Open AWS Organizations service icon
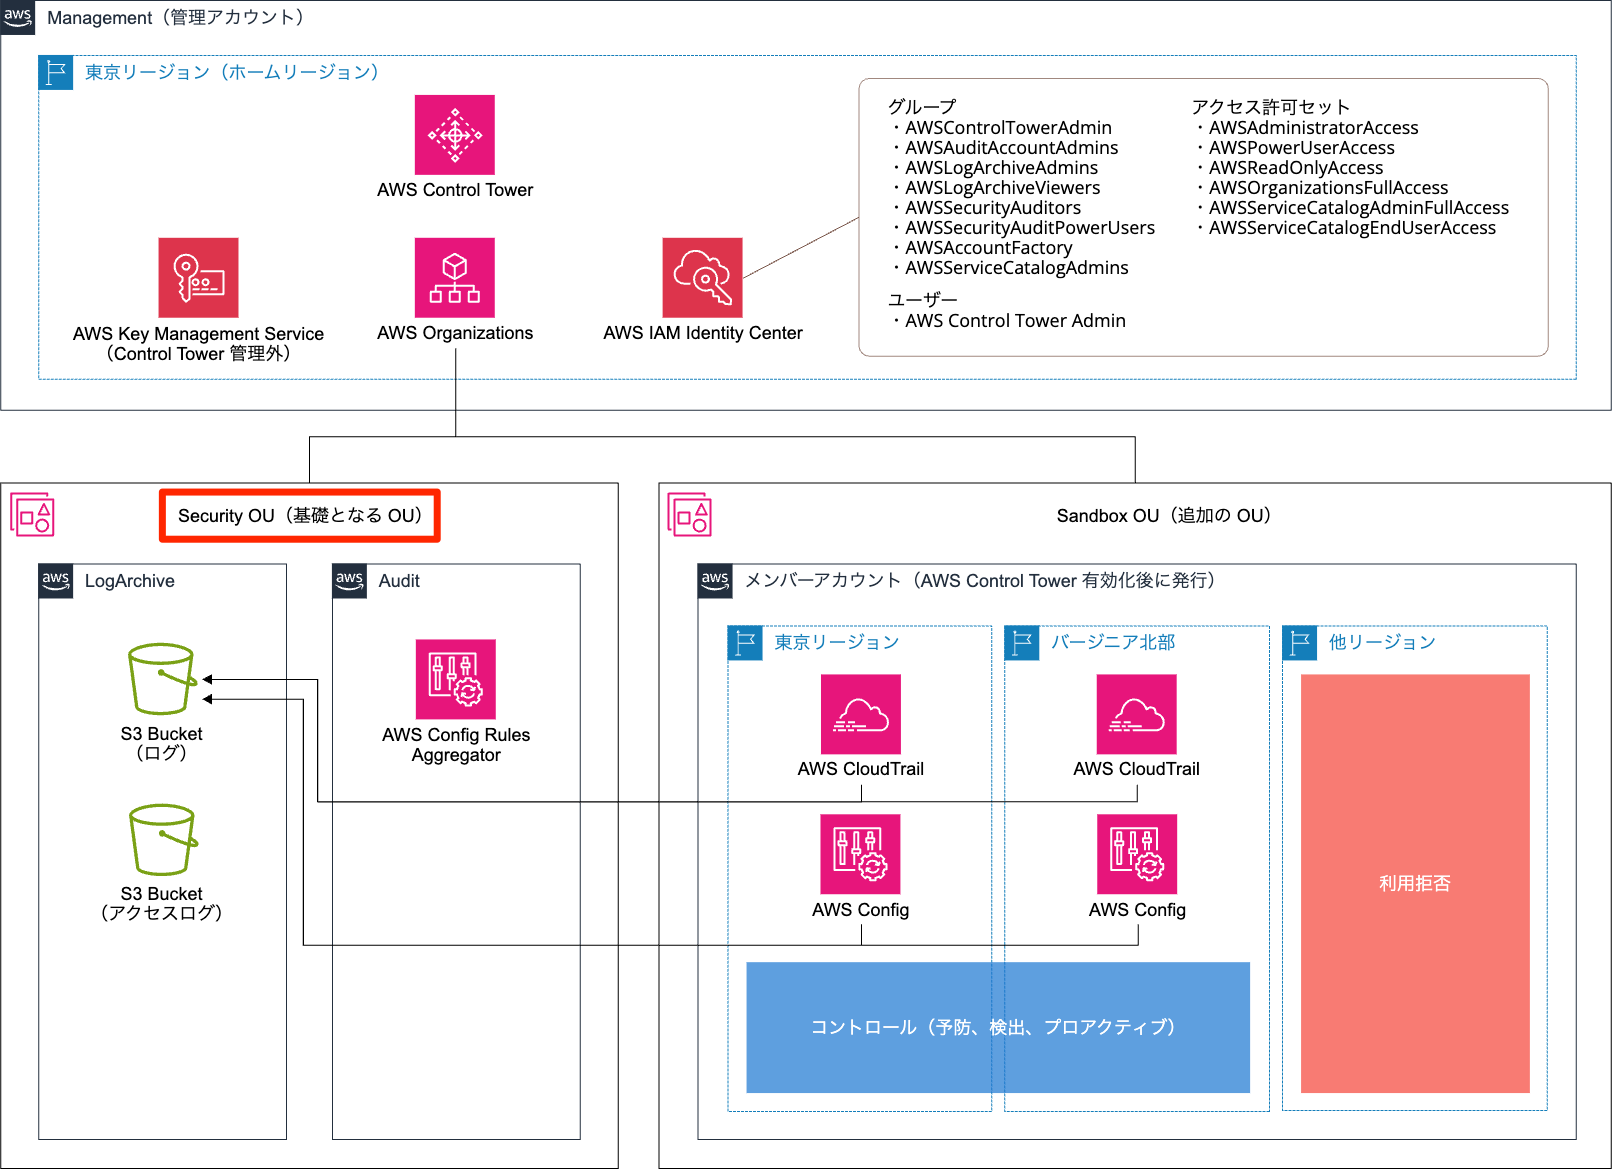 (455, 278)
